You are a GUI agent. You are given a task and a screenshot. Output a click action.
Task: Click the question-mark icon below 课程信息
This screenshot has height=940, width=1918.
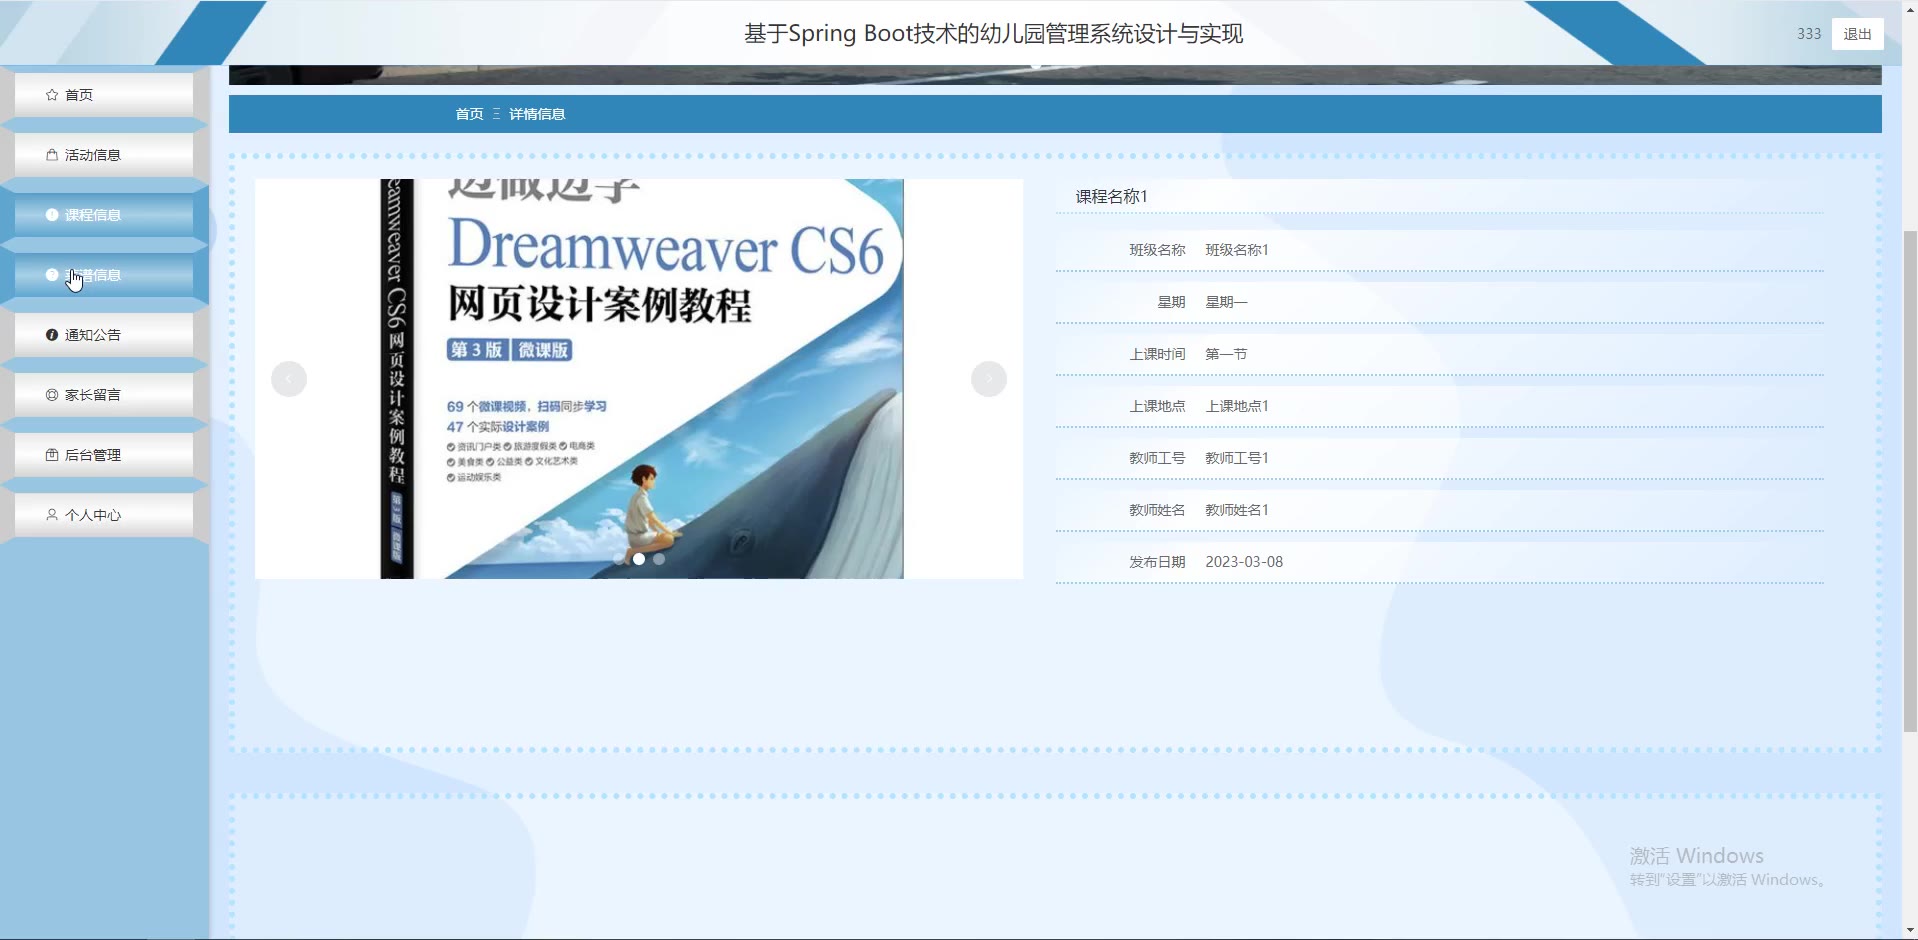(x=52, y=275)
